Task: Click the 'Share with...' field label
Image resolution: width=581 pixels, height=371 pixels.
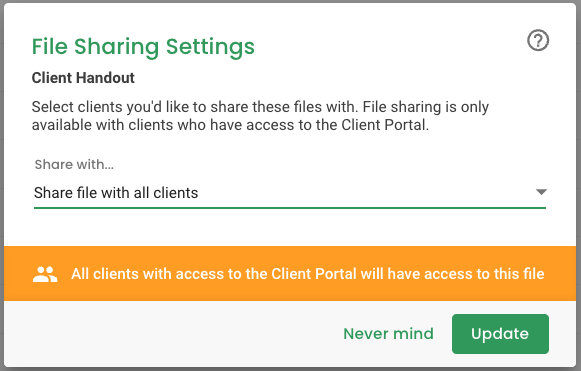Action: (x=74, y=164)
